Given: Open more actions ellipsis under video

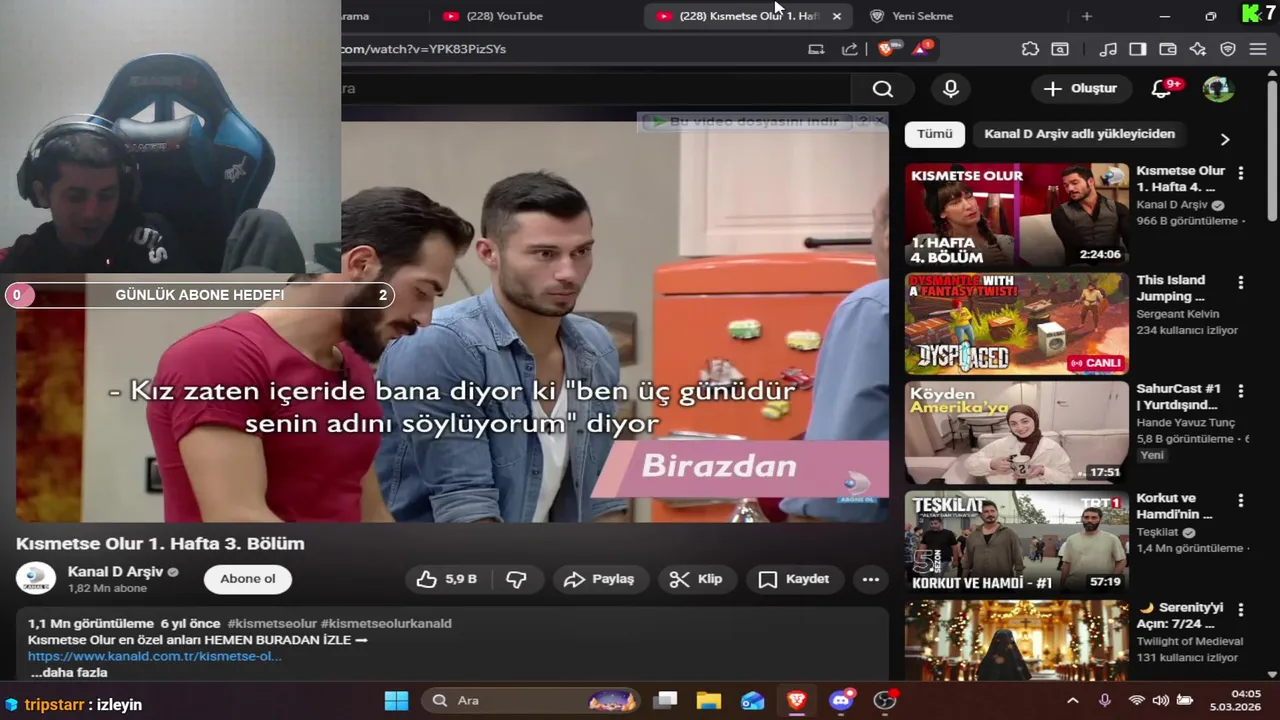Looking at the screenshot, I should (871, 579).
